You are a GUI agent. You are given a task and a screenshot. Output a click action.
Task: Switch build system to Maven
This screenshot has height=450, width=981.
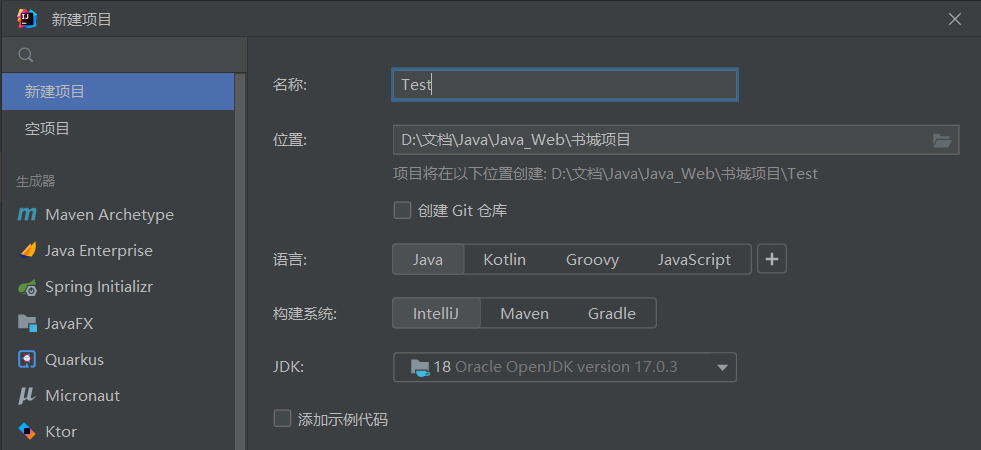tap(524, 313)
